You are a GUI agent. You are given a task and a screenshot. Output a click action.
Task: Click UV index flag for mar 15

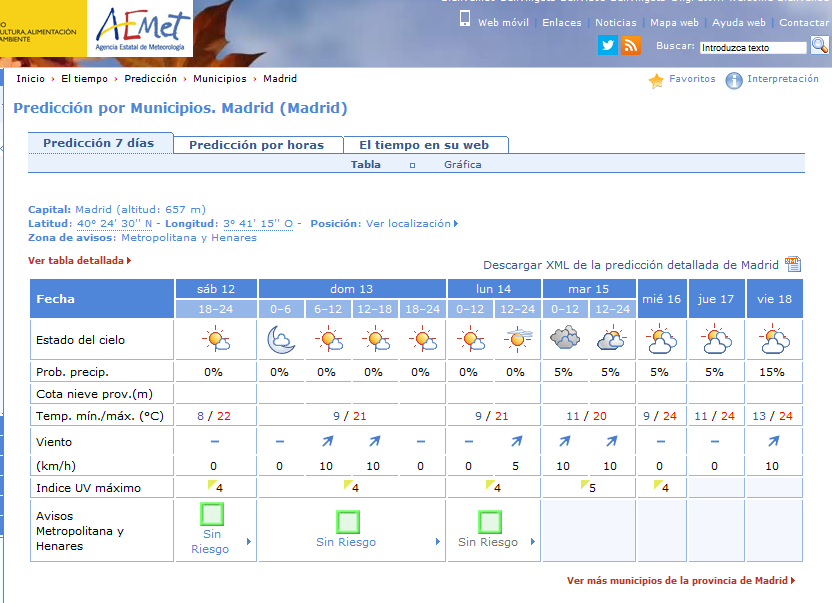click(x=585, y=485)
